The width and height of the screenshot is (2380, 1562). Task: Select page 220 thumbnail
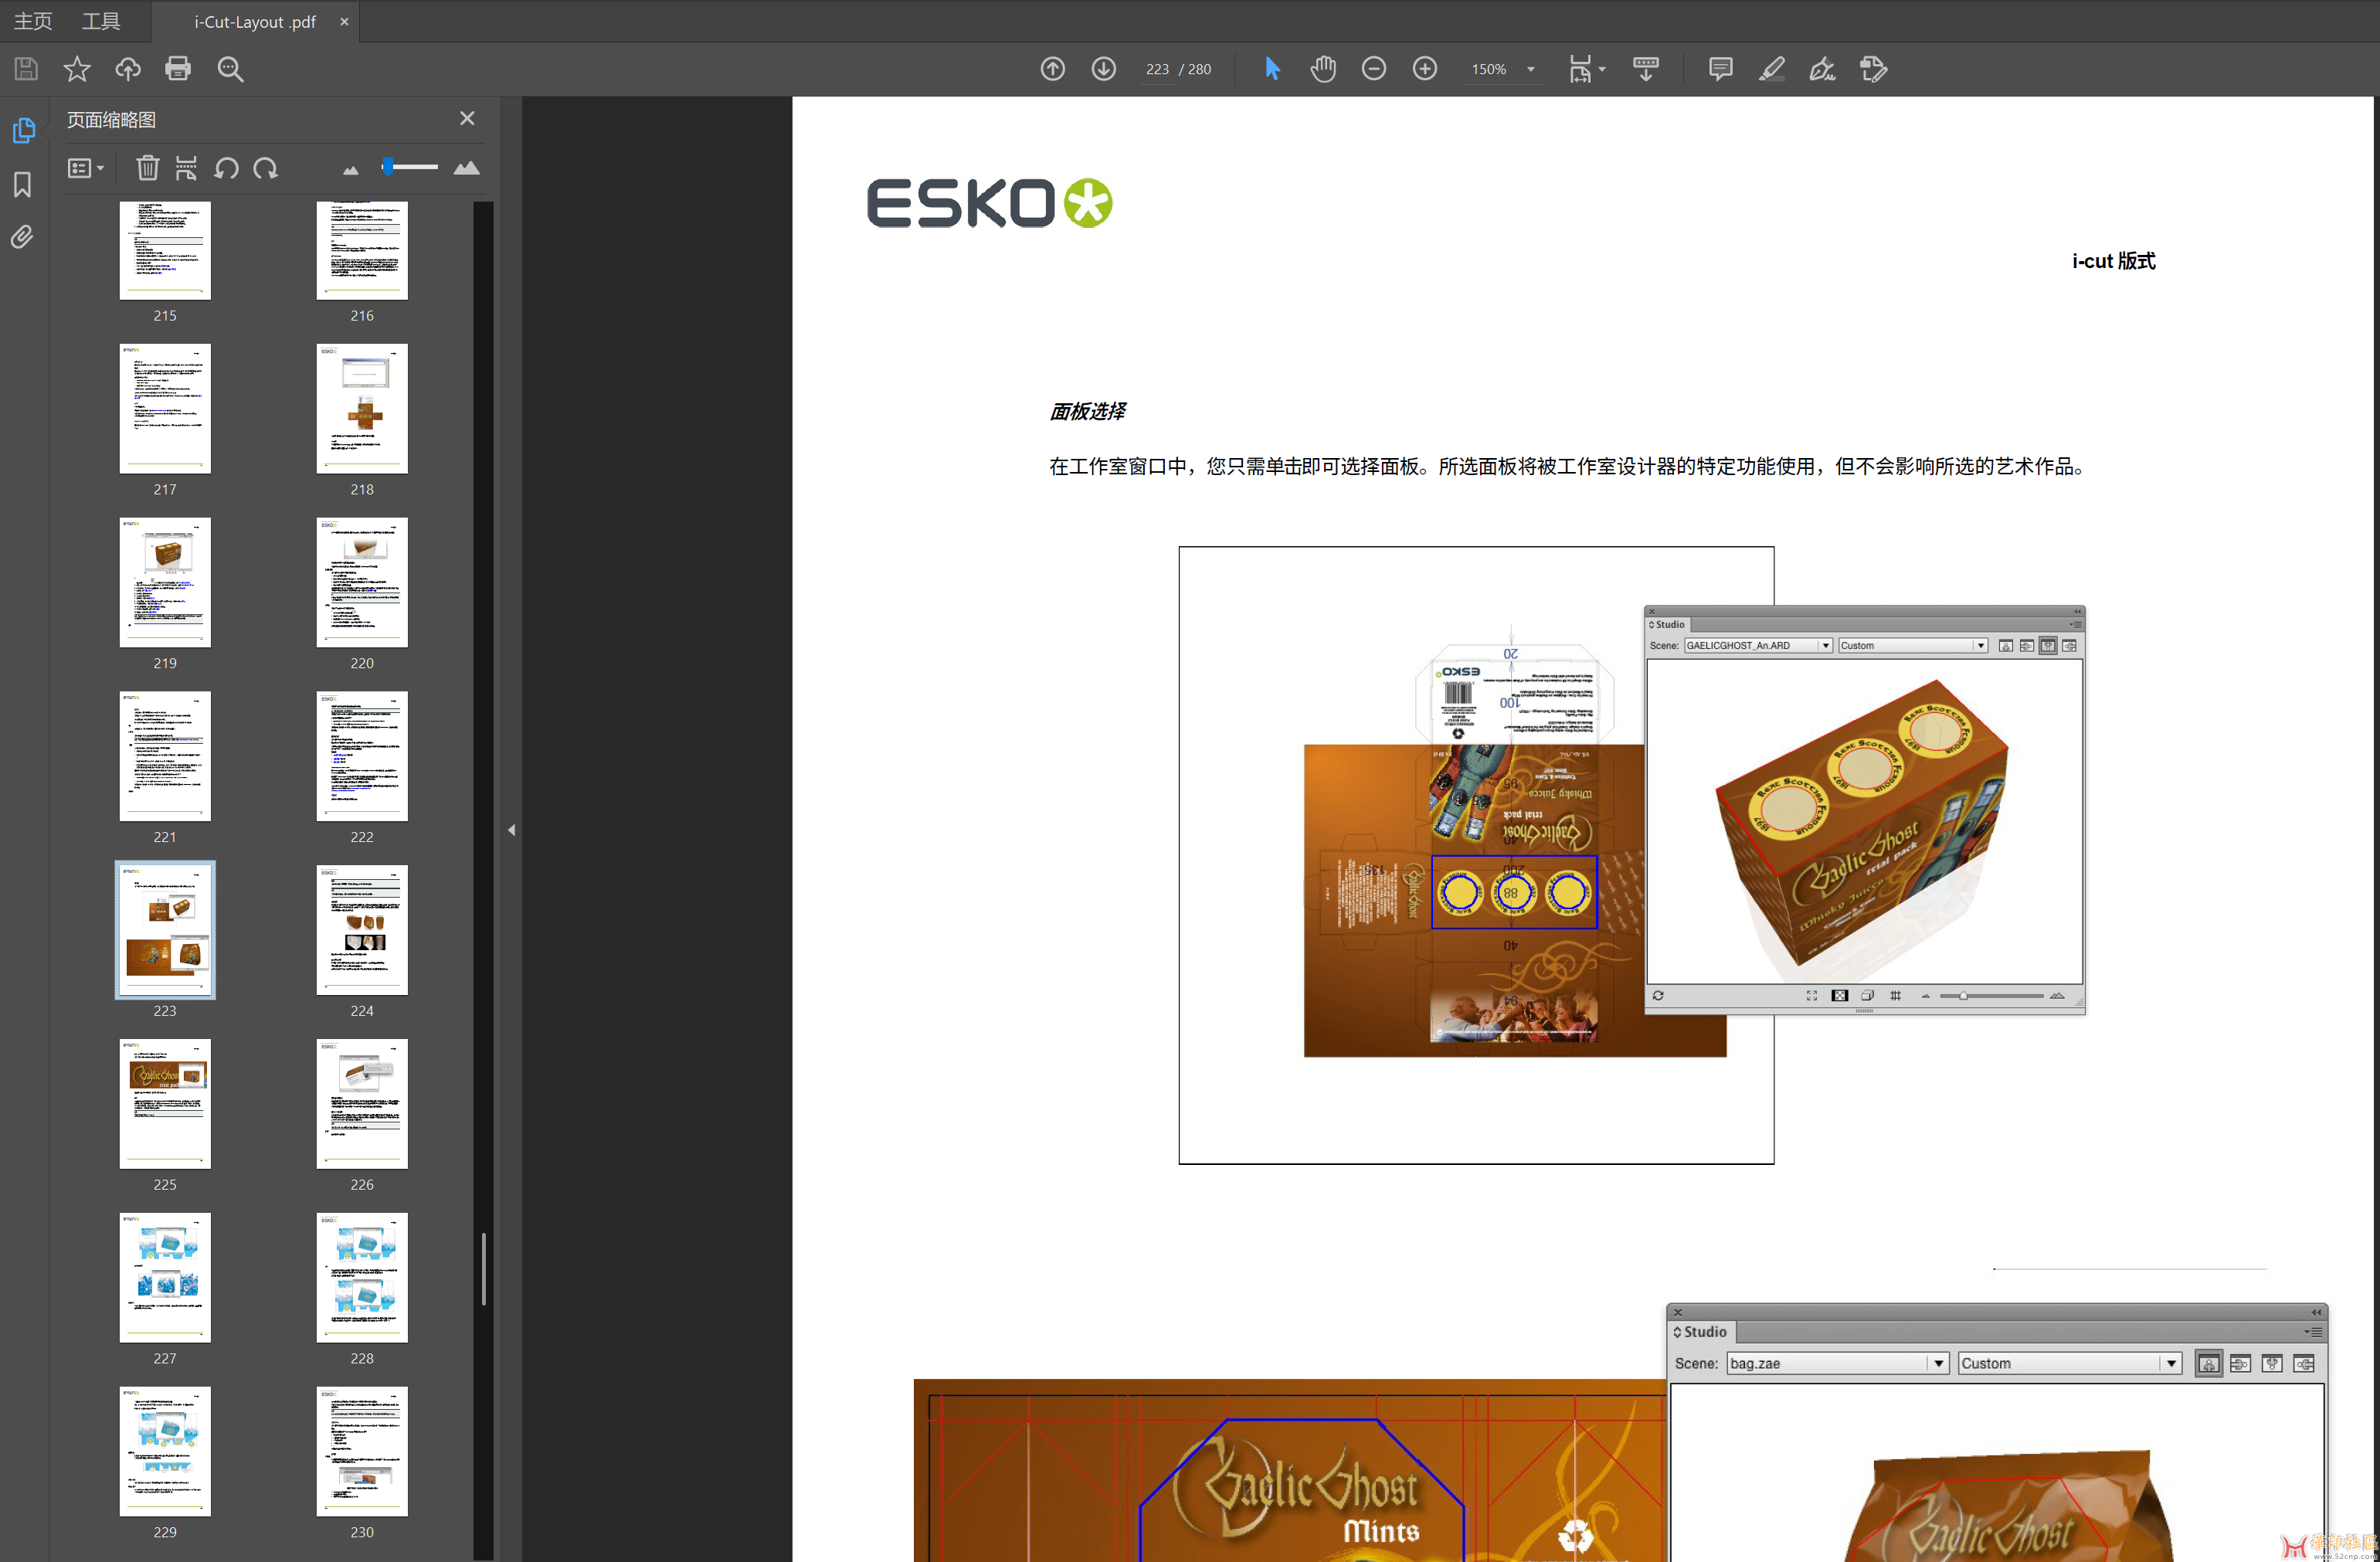coord(362,582)
